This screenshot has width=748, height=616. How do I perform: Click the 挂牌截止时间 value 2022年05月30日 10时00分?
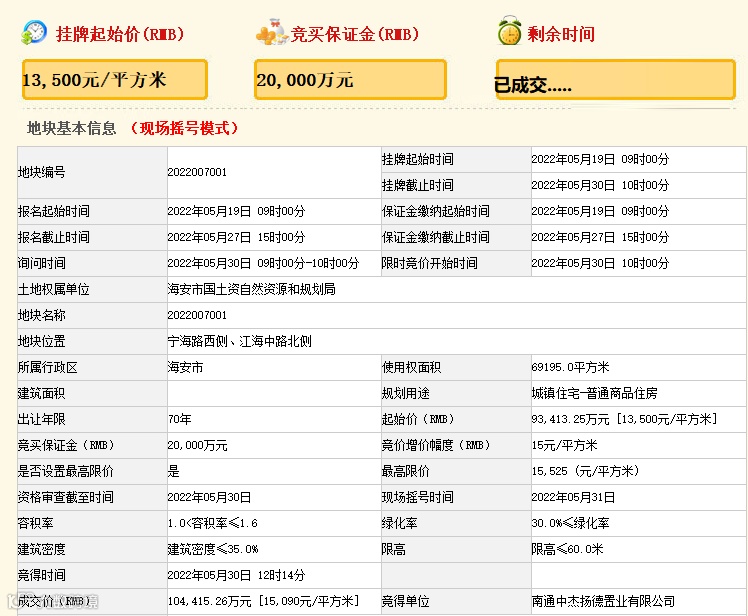(600, 185)
